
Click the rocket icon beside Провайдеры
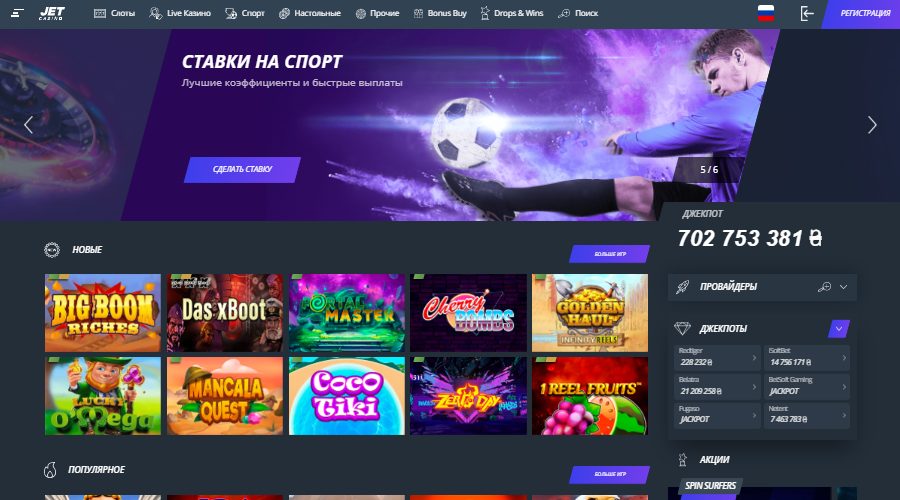pos(682,287)
